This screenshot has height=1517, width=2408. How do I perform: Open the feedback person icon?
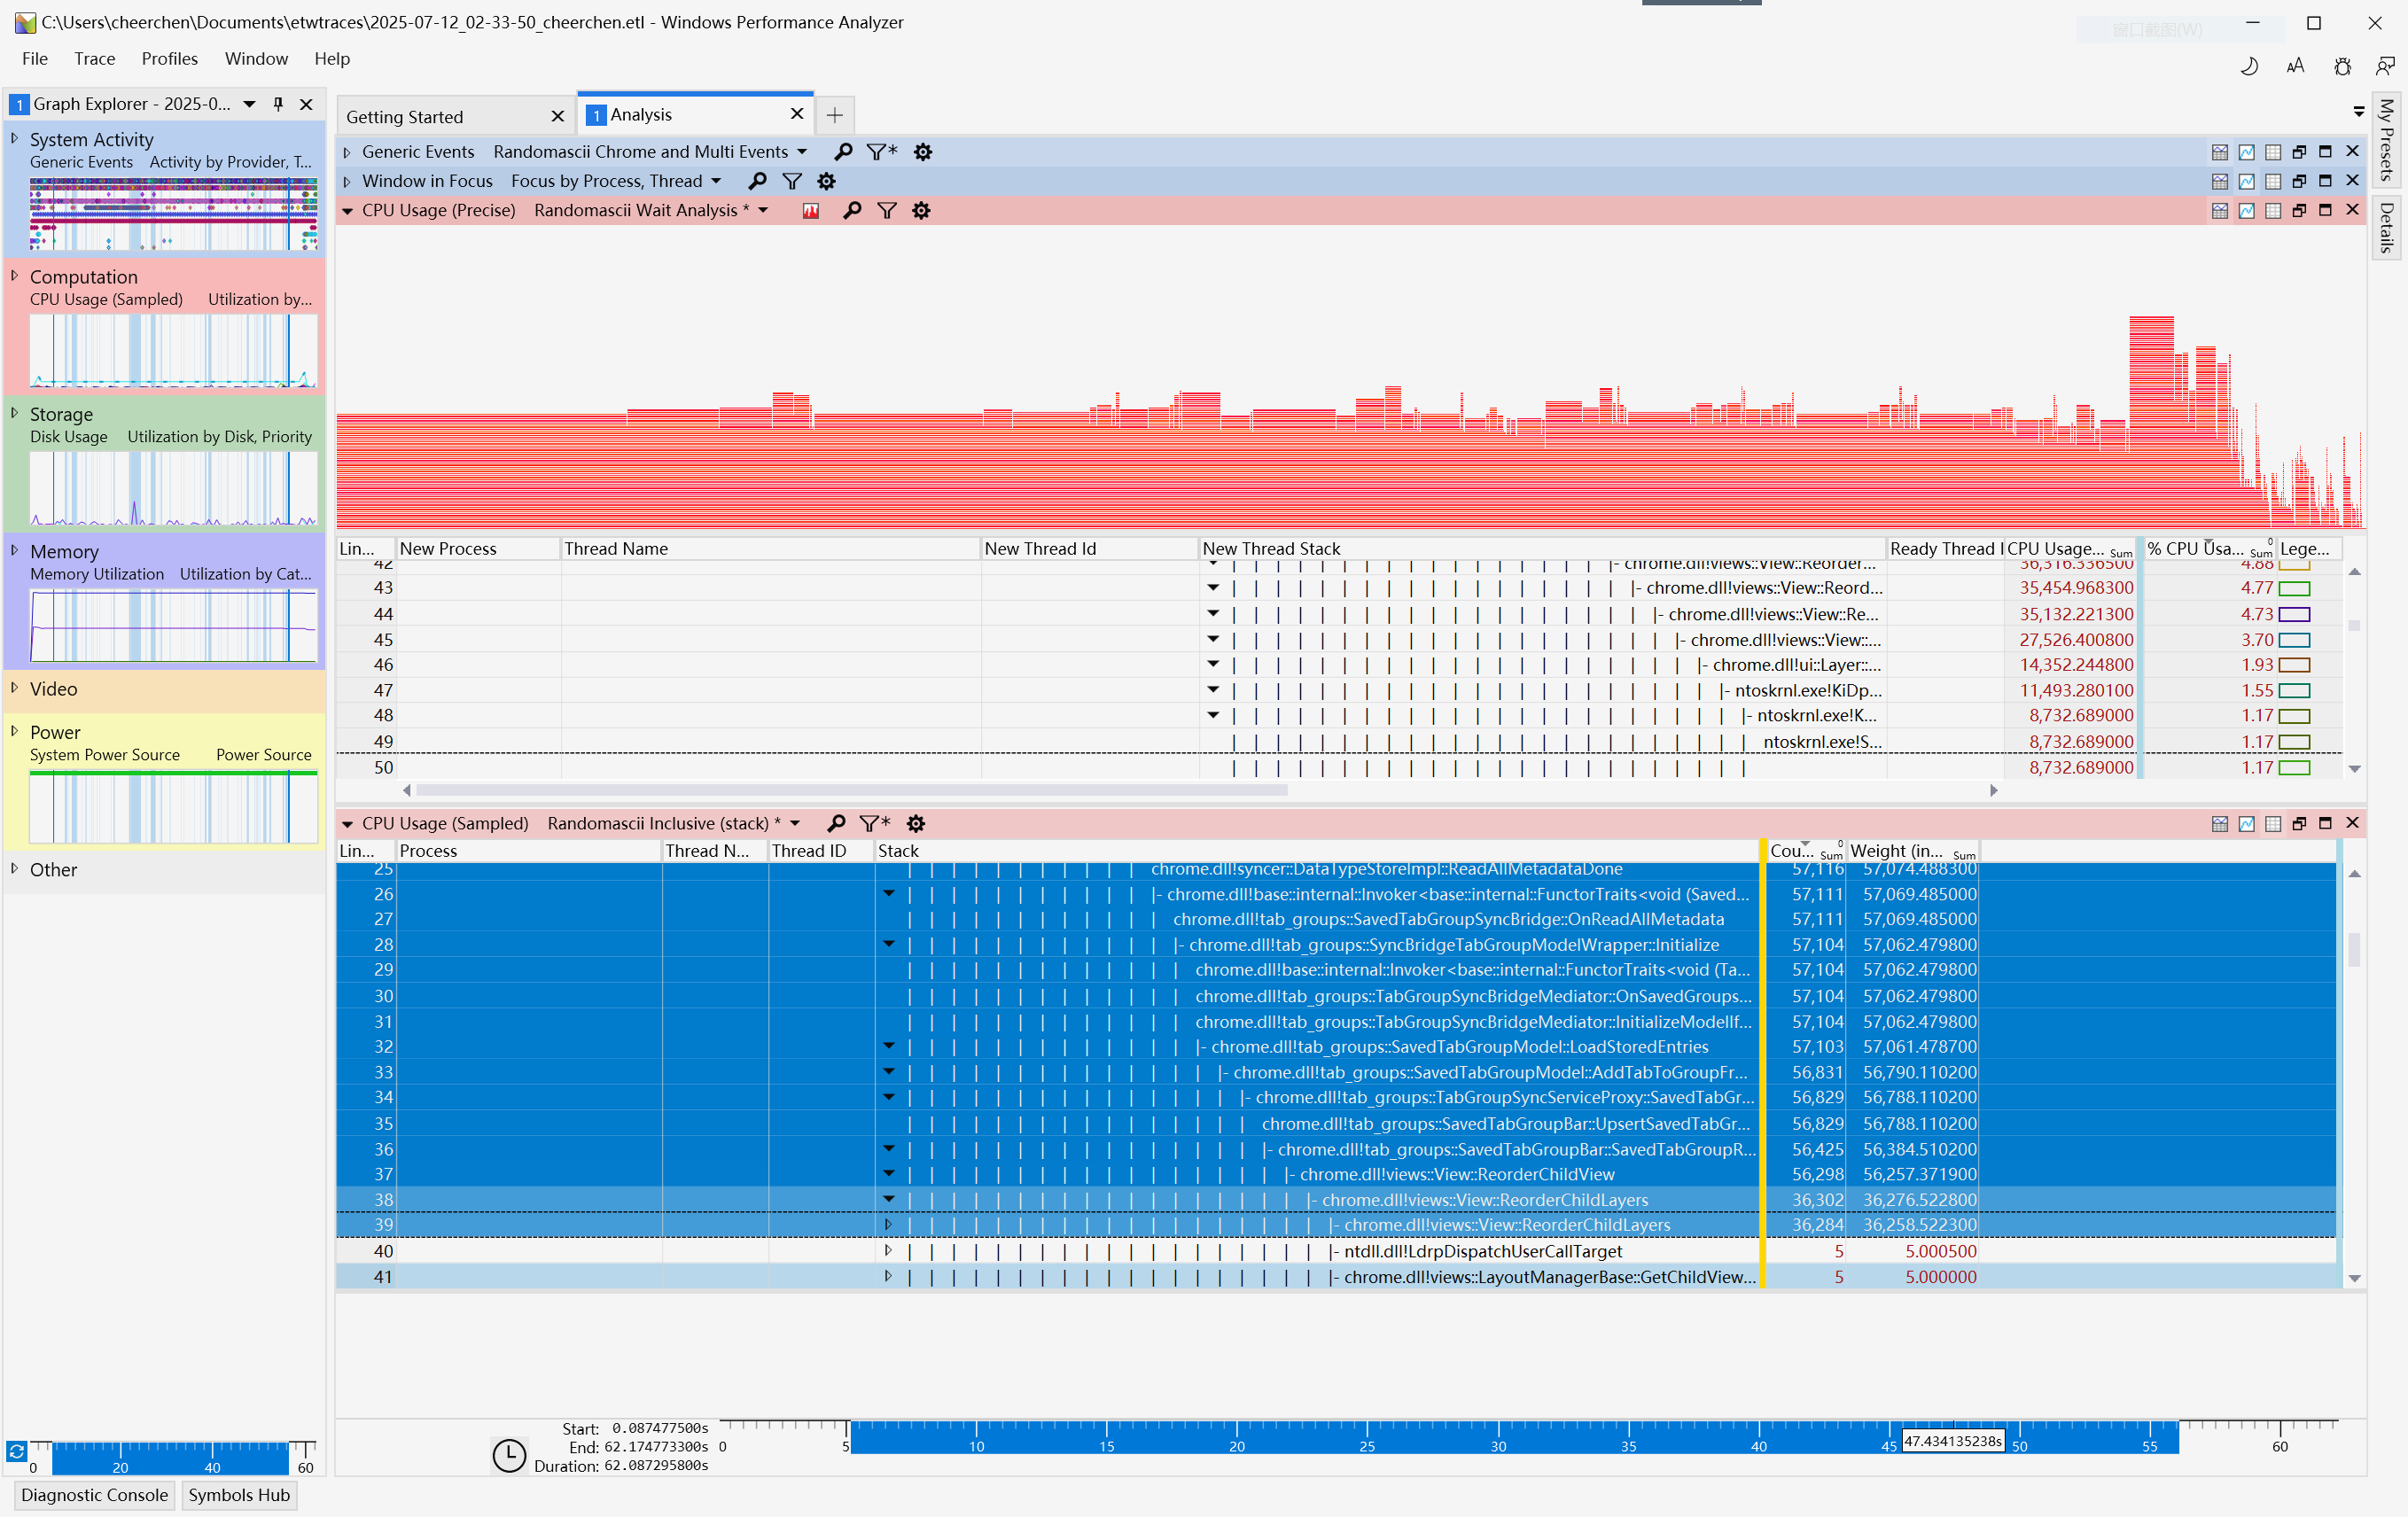(2385, 66)
